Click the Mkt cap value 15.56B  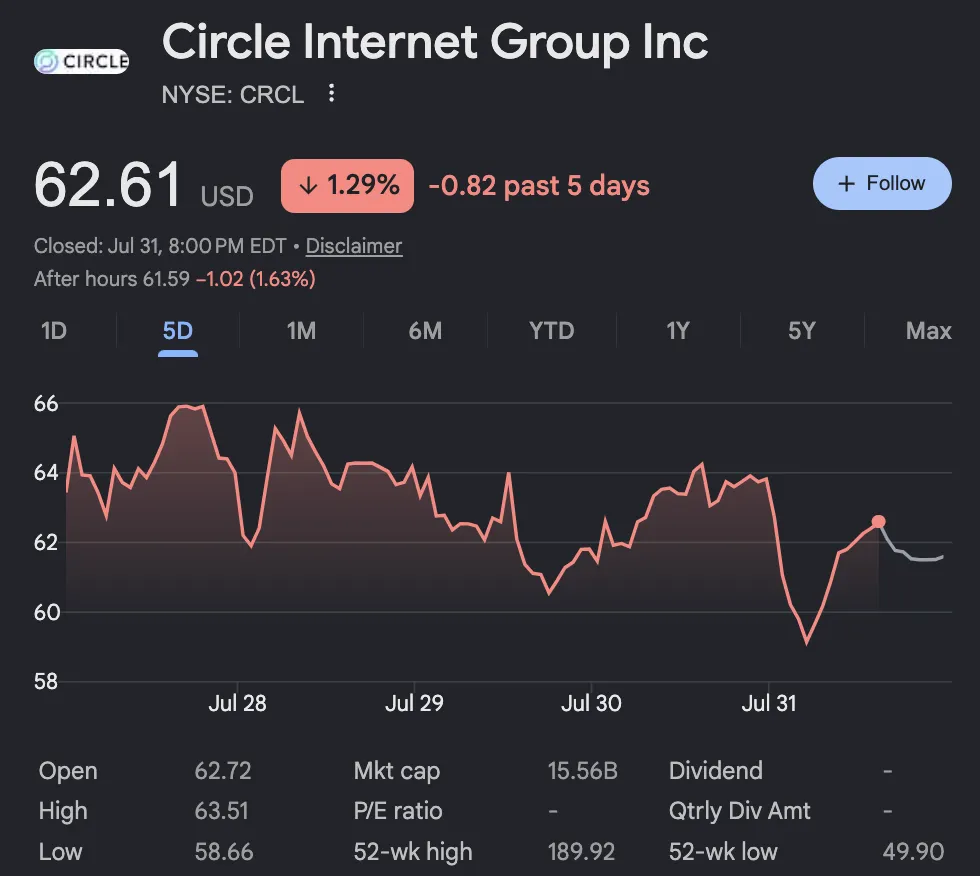[x=582, y=770]
